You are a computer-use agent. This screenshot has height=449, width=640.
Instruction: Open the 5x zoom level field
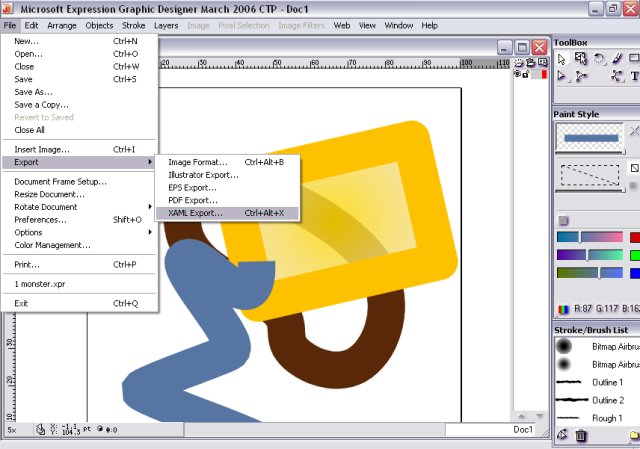tap(13, 430)
